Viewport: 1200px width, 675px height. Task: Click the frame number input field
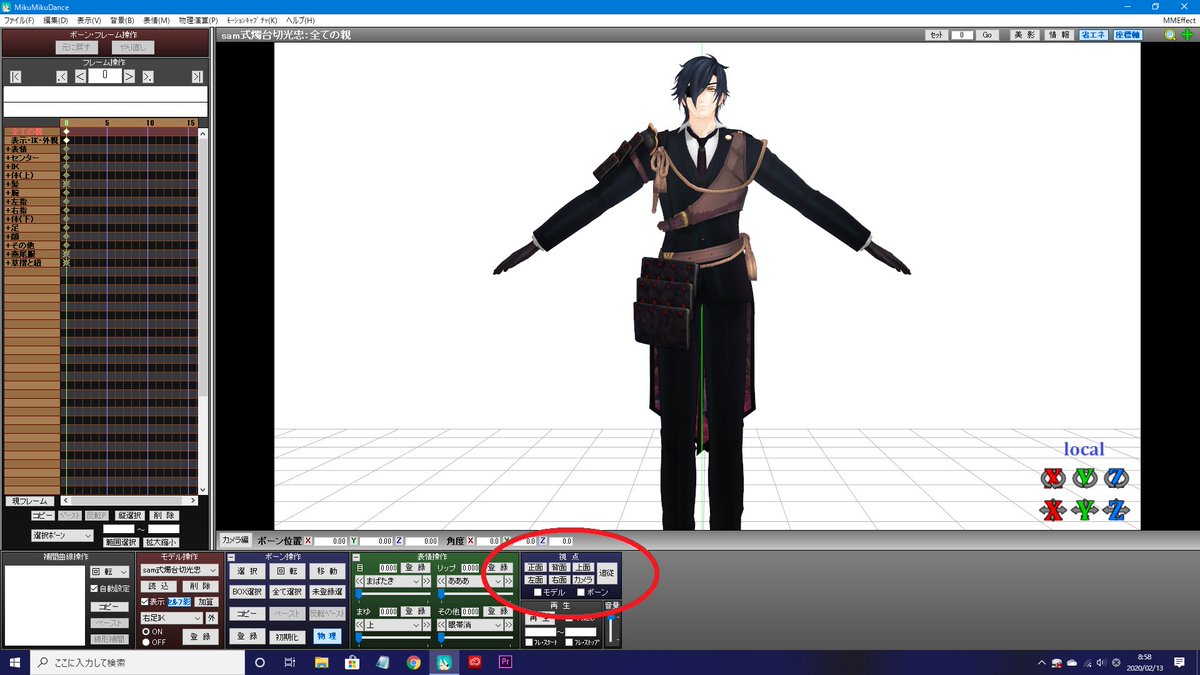coord(105,76)
